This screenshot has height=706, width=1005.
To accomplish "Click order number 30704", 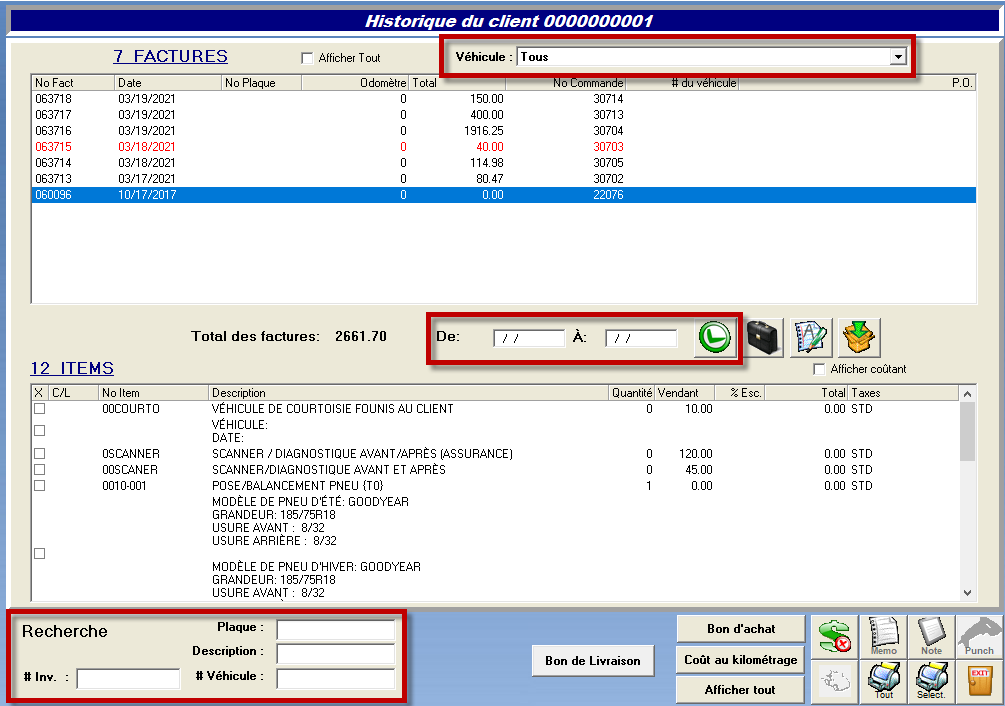I will pos(608,131).
